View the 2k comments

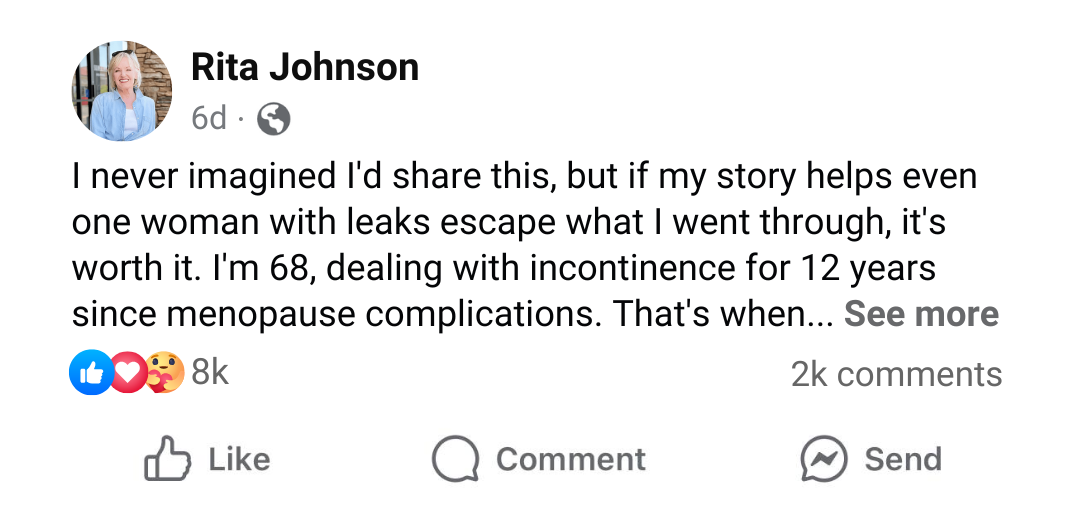(896, 374)
